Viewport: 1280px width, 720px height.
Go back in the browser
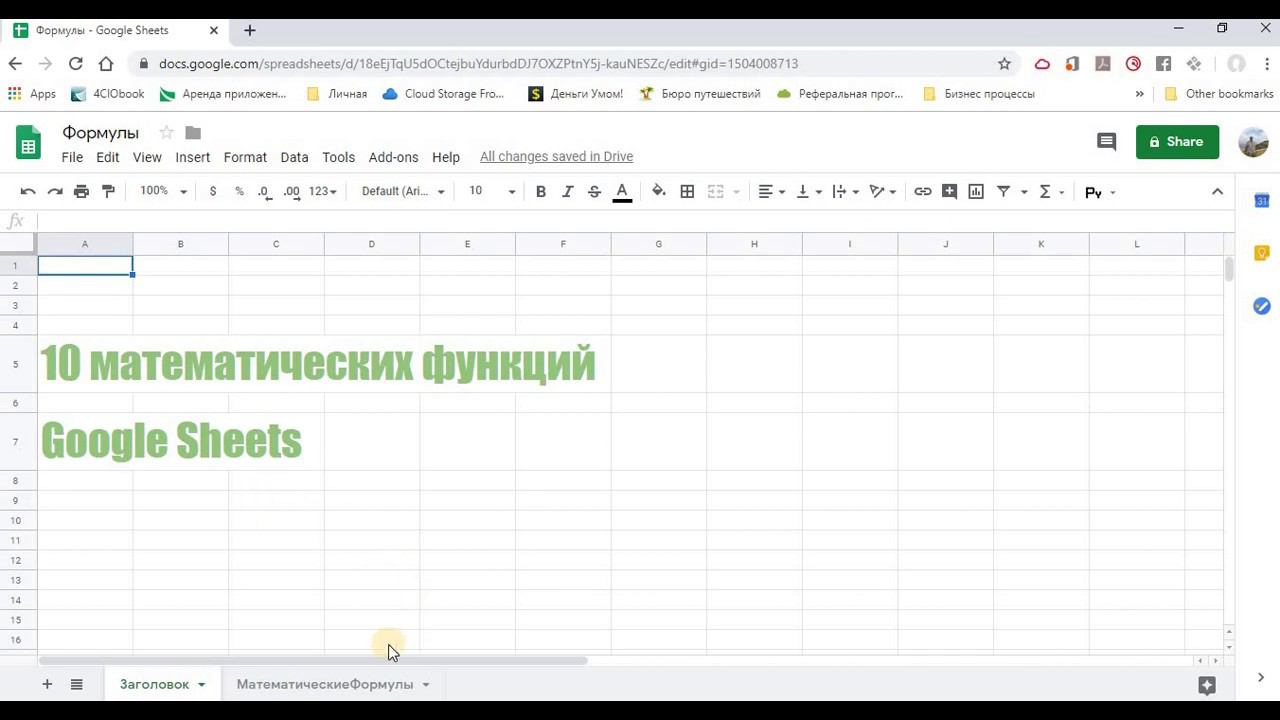(15, 63)
